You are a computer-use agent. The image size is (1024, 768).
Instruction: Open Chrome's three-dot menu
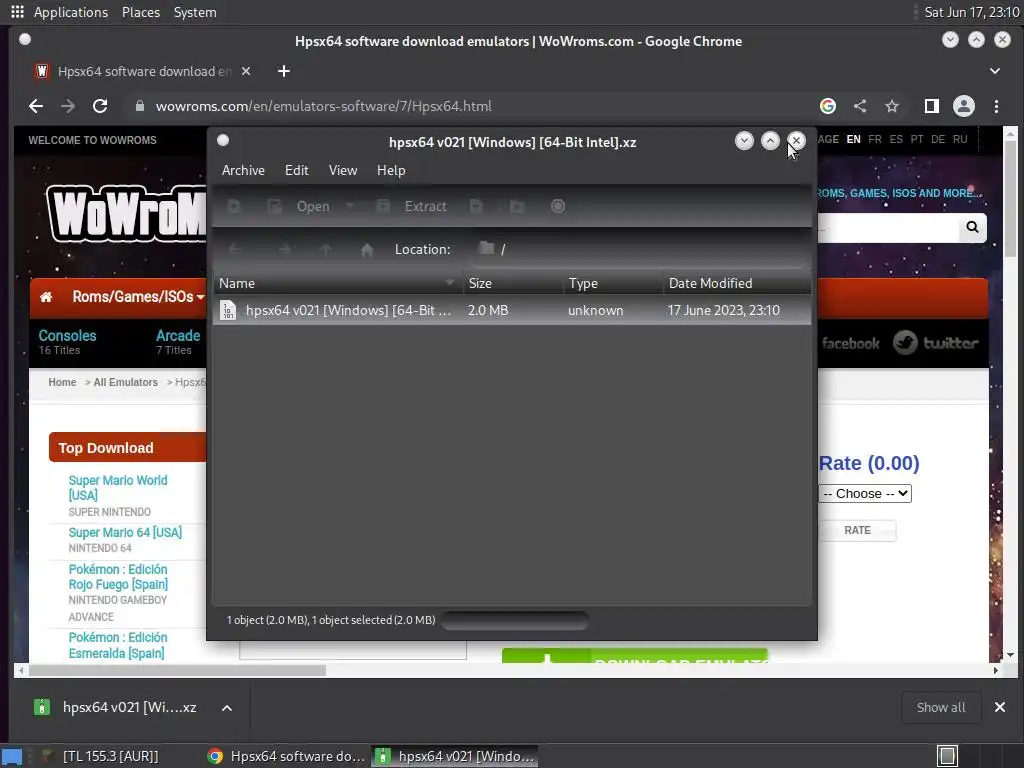[x=997, y=106]
